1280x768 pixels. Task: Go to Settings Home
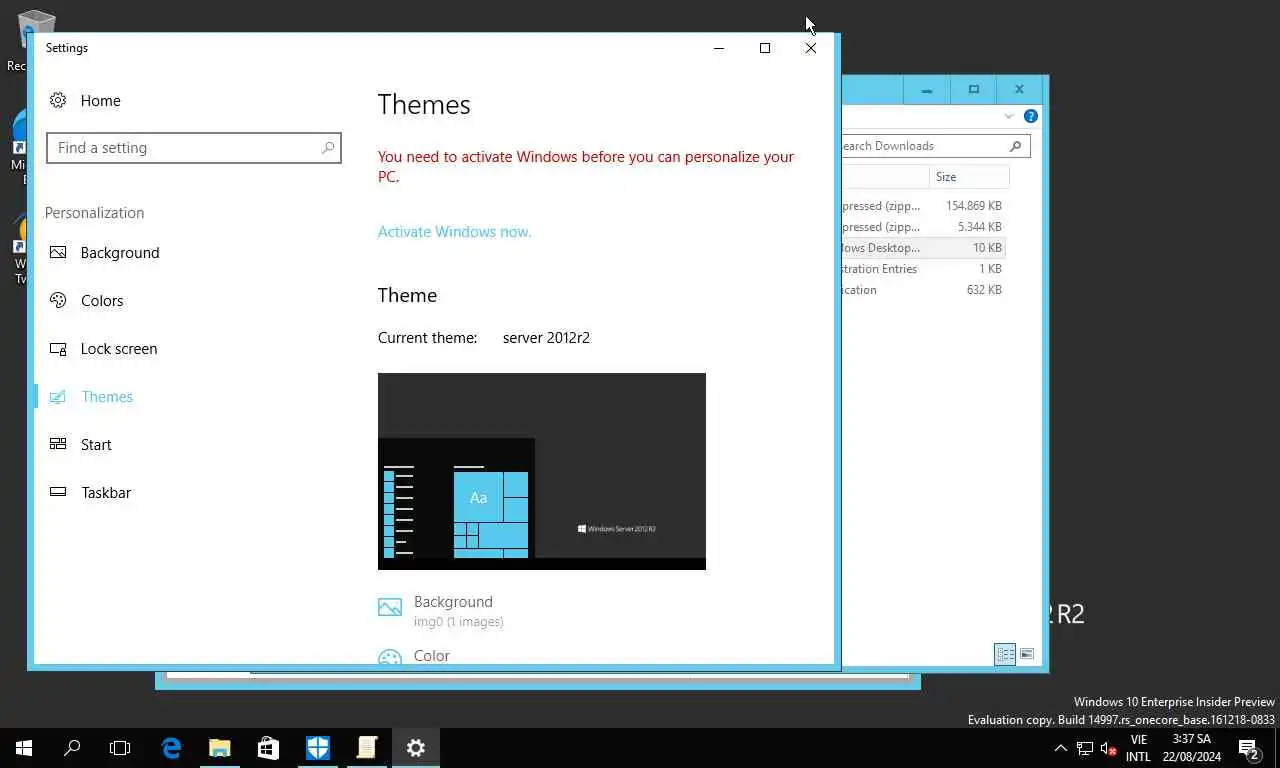click(85, 100)
